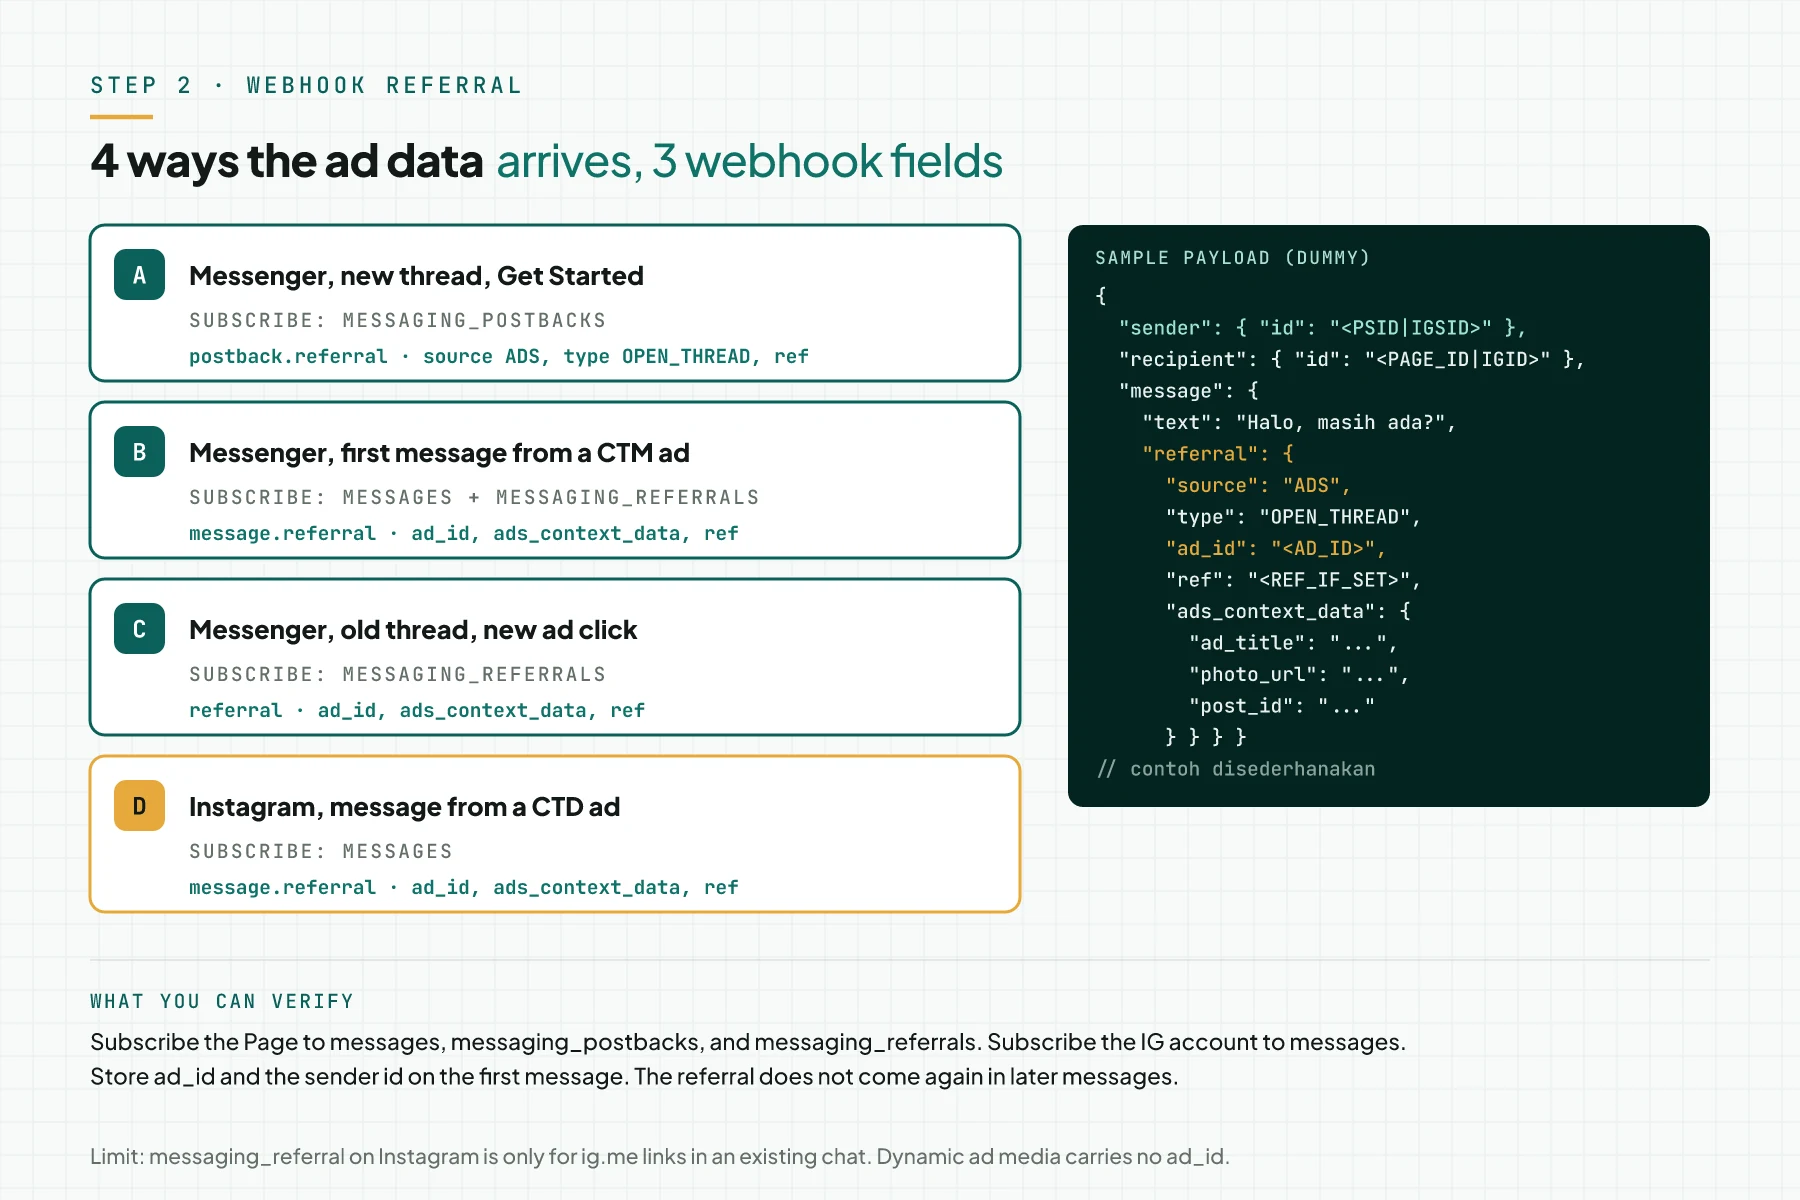The width and height of the screenshot is (1800, 1200).
Task: Click the 'message.referral' field line in card B
Action: [464, 534]
